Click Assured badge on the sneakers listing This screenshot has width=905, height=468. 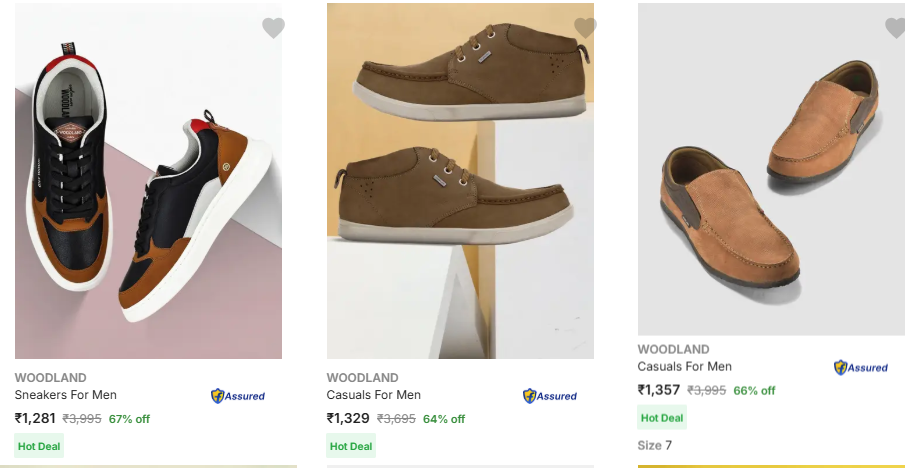coord(238,396)
